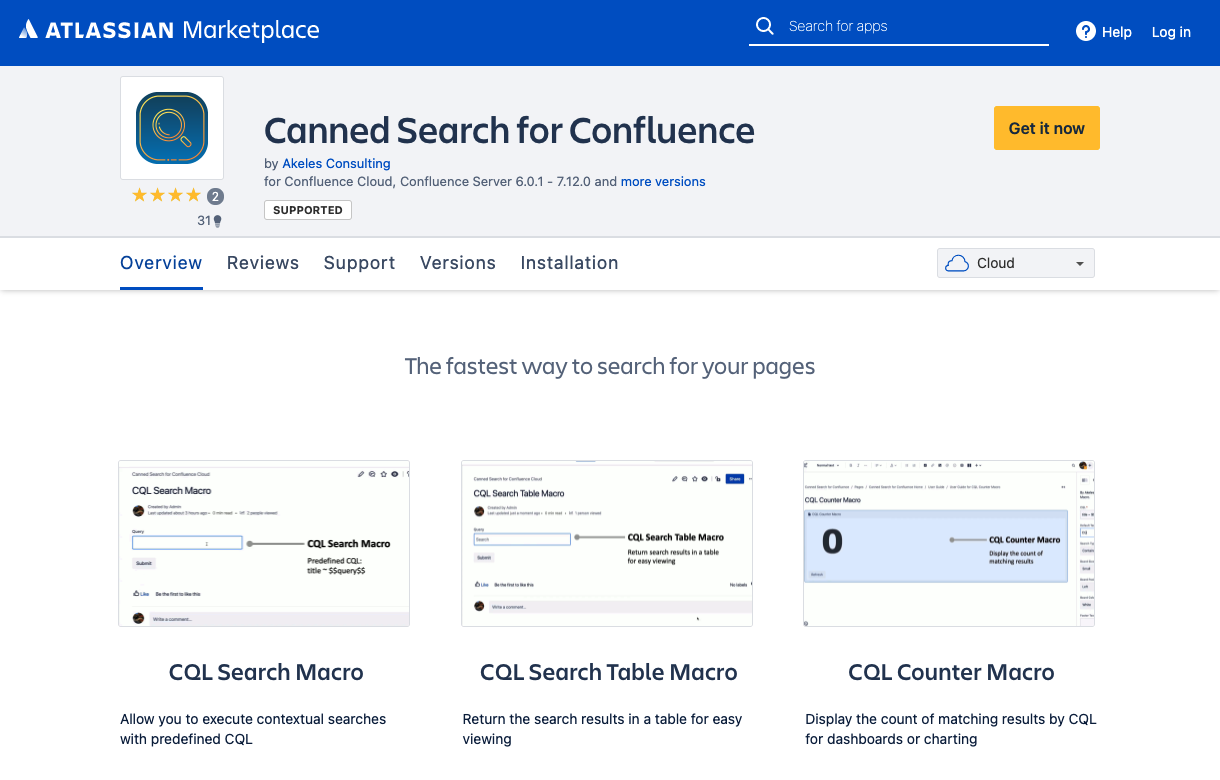The height and width of the screenshot is (780, 1220).
Task: Click the Log in link
Action: tap(1171, 31)
